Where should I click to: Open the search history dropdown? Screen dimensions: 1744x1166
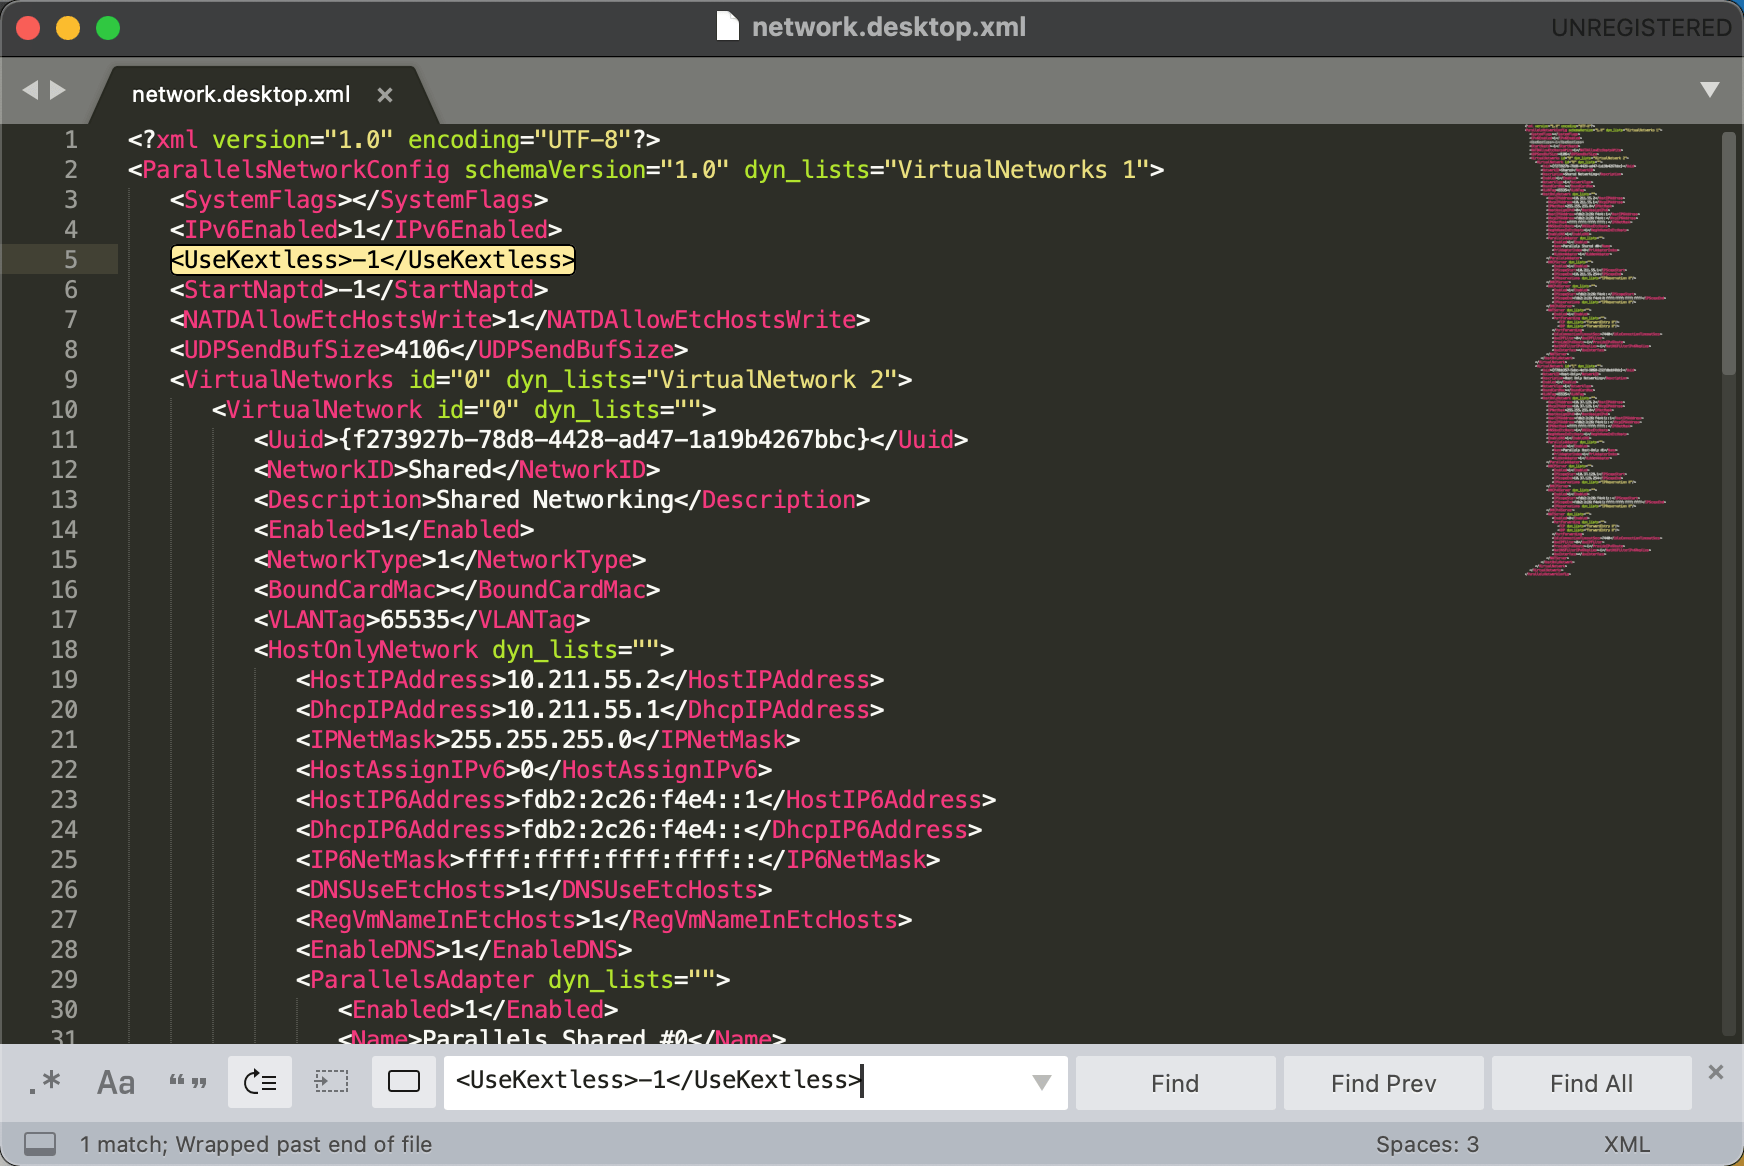point(1041,1082)
